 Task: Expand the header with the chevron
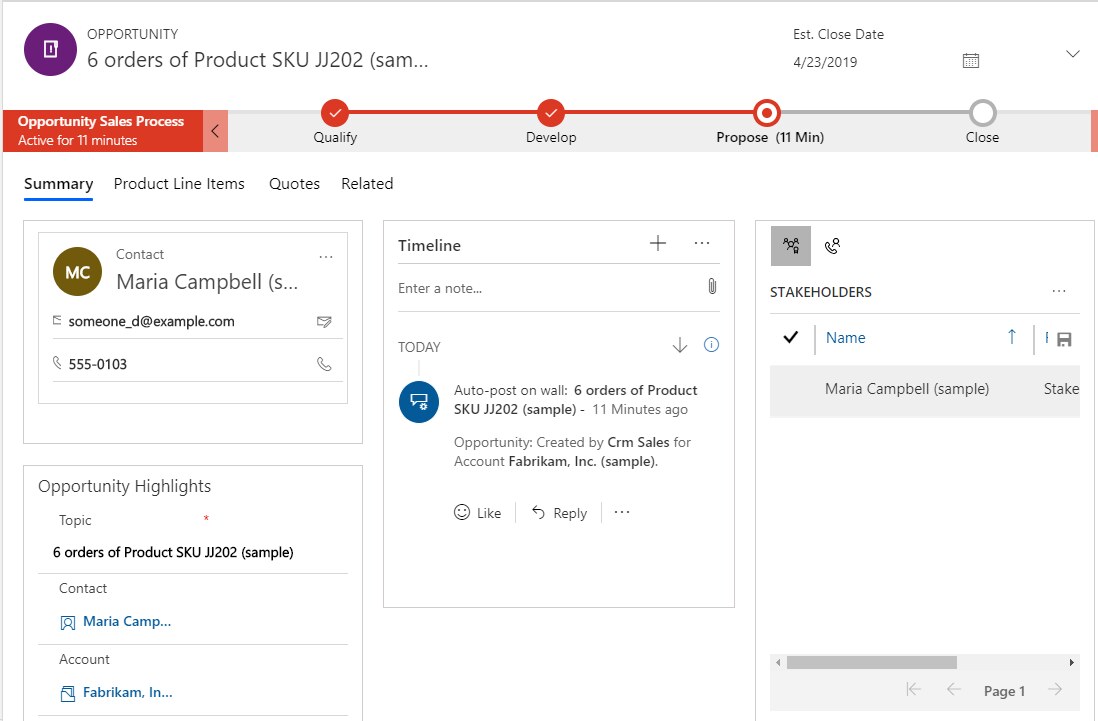coord(1072,54)
